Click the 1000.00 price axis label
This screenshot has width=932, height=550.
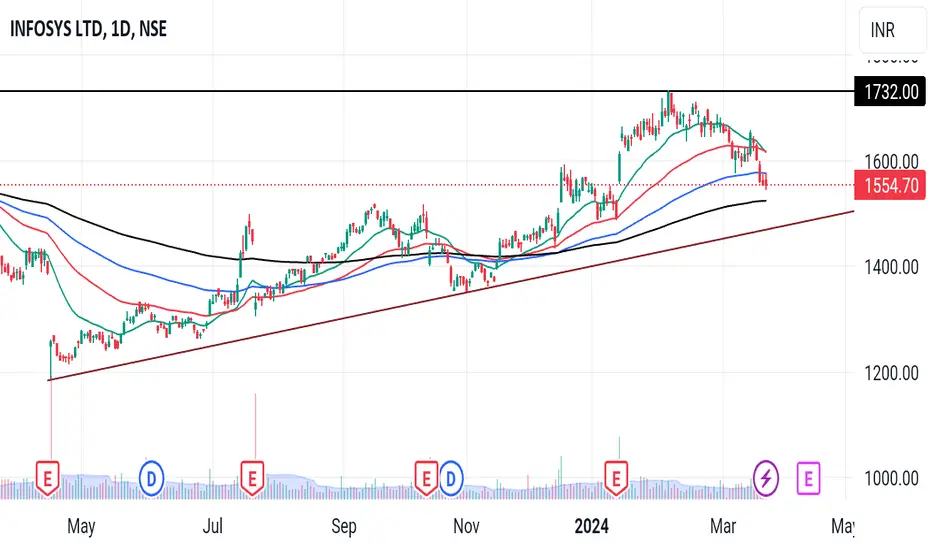pos(892,478)
